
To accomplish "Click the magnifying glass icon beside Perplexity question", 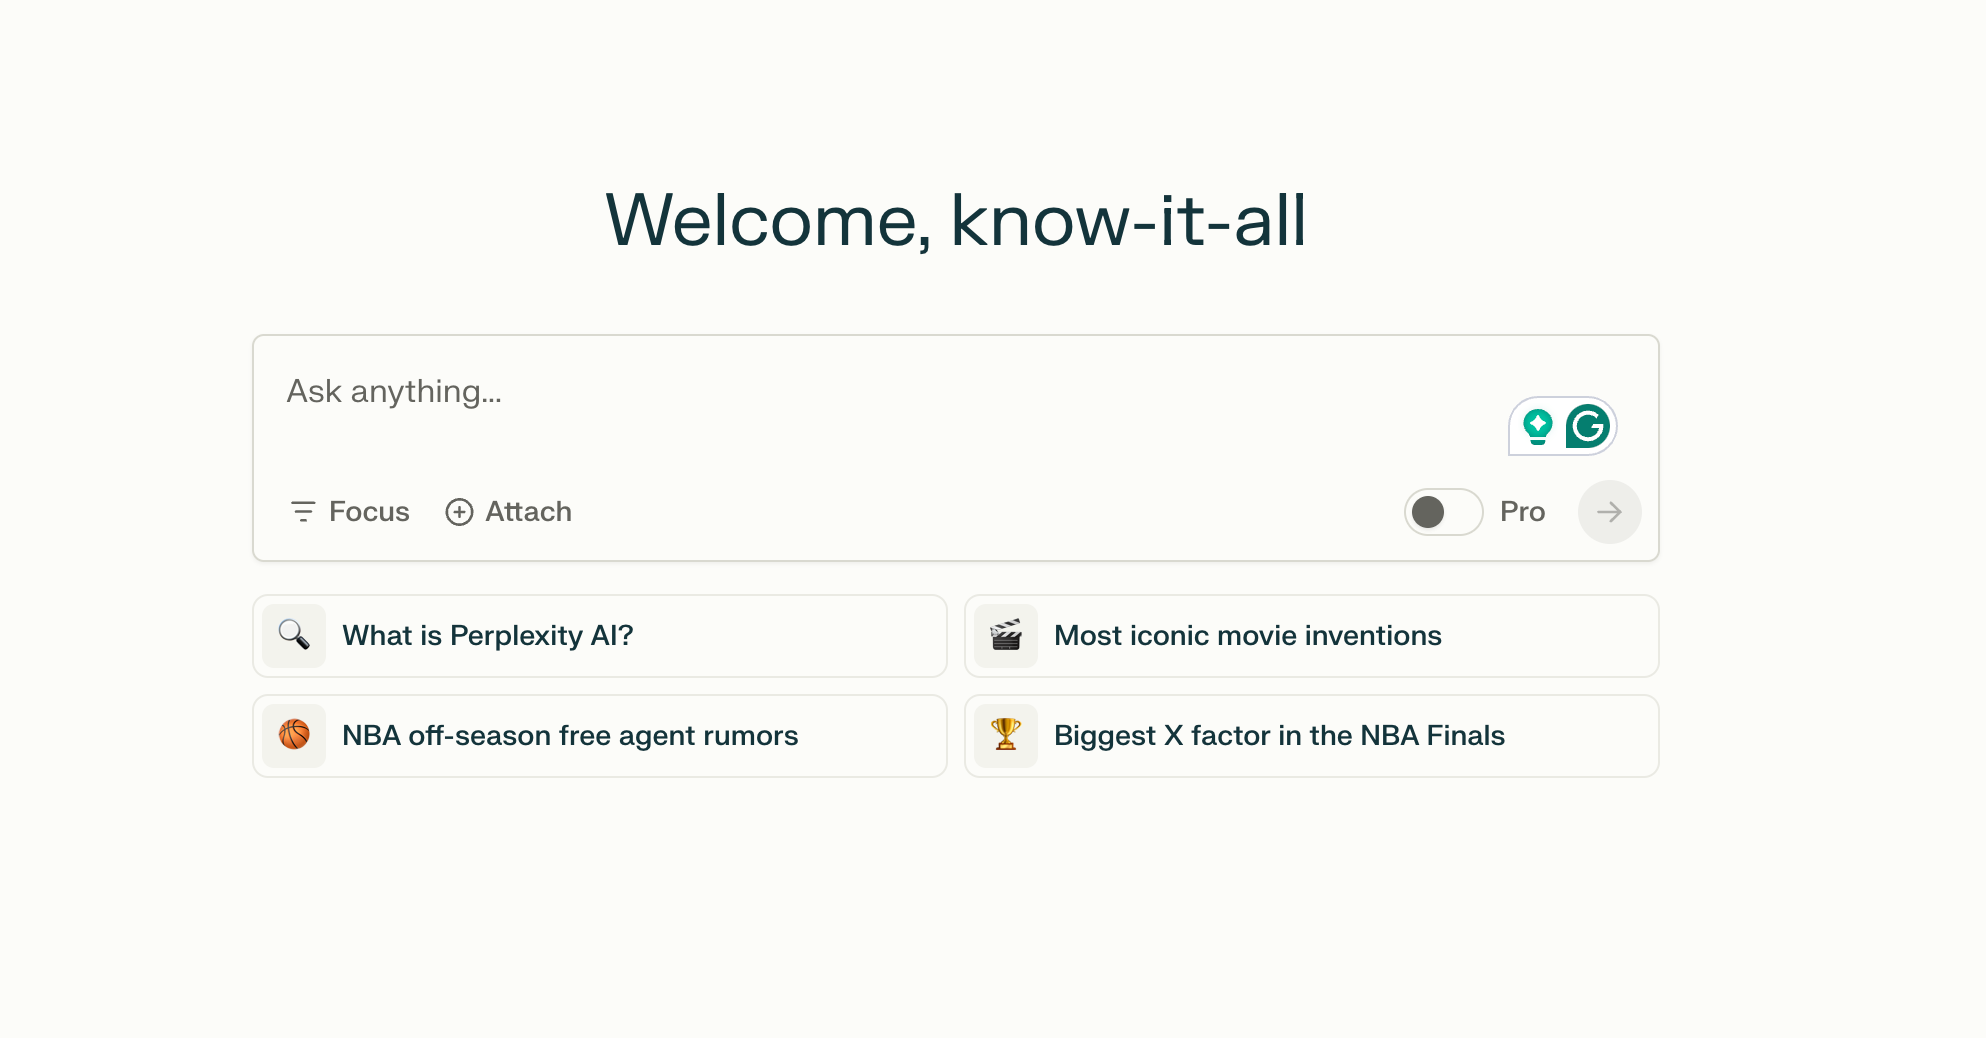I will click(x=293, y=635).
